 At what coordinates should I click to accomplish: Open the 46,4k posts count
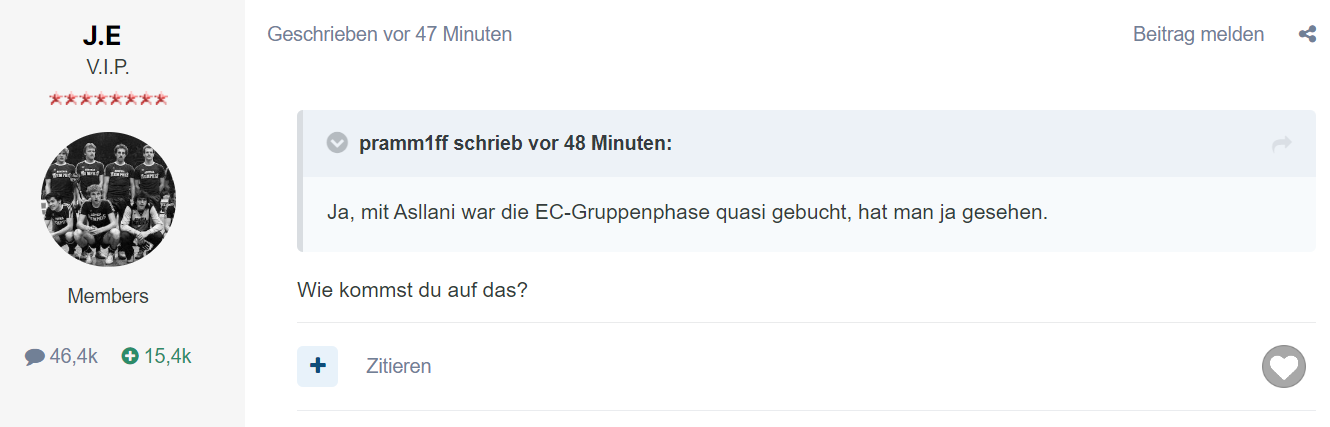(x=73, y=356)
